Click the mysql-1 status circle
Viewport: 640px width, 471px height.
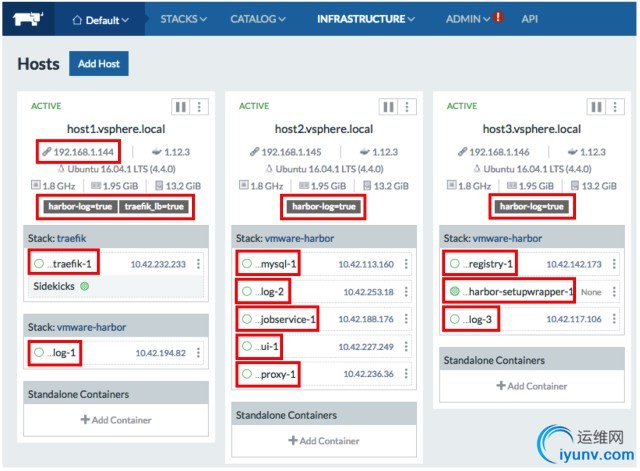point(247,264)
